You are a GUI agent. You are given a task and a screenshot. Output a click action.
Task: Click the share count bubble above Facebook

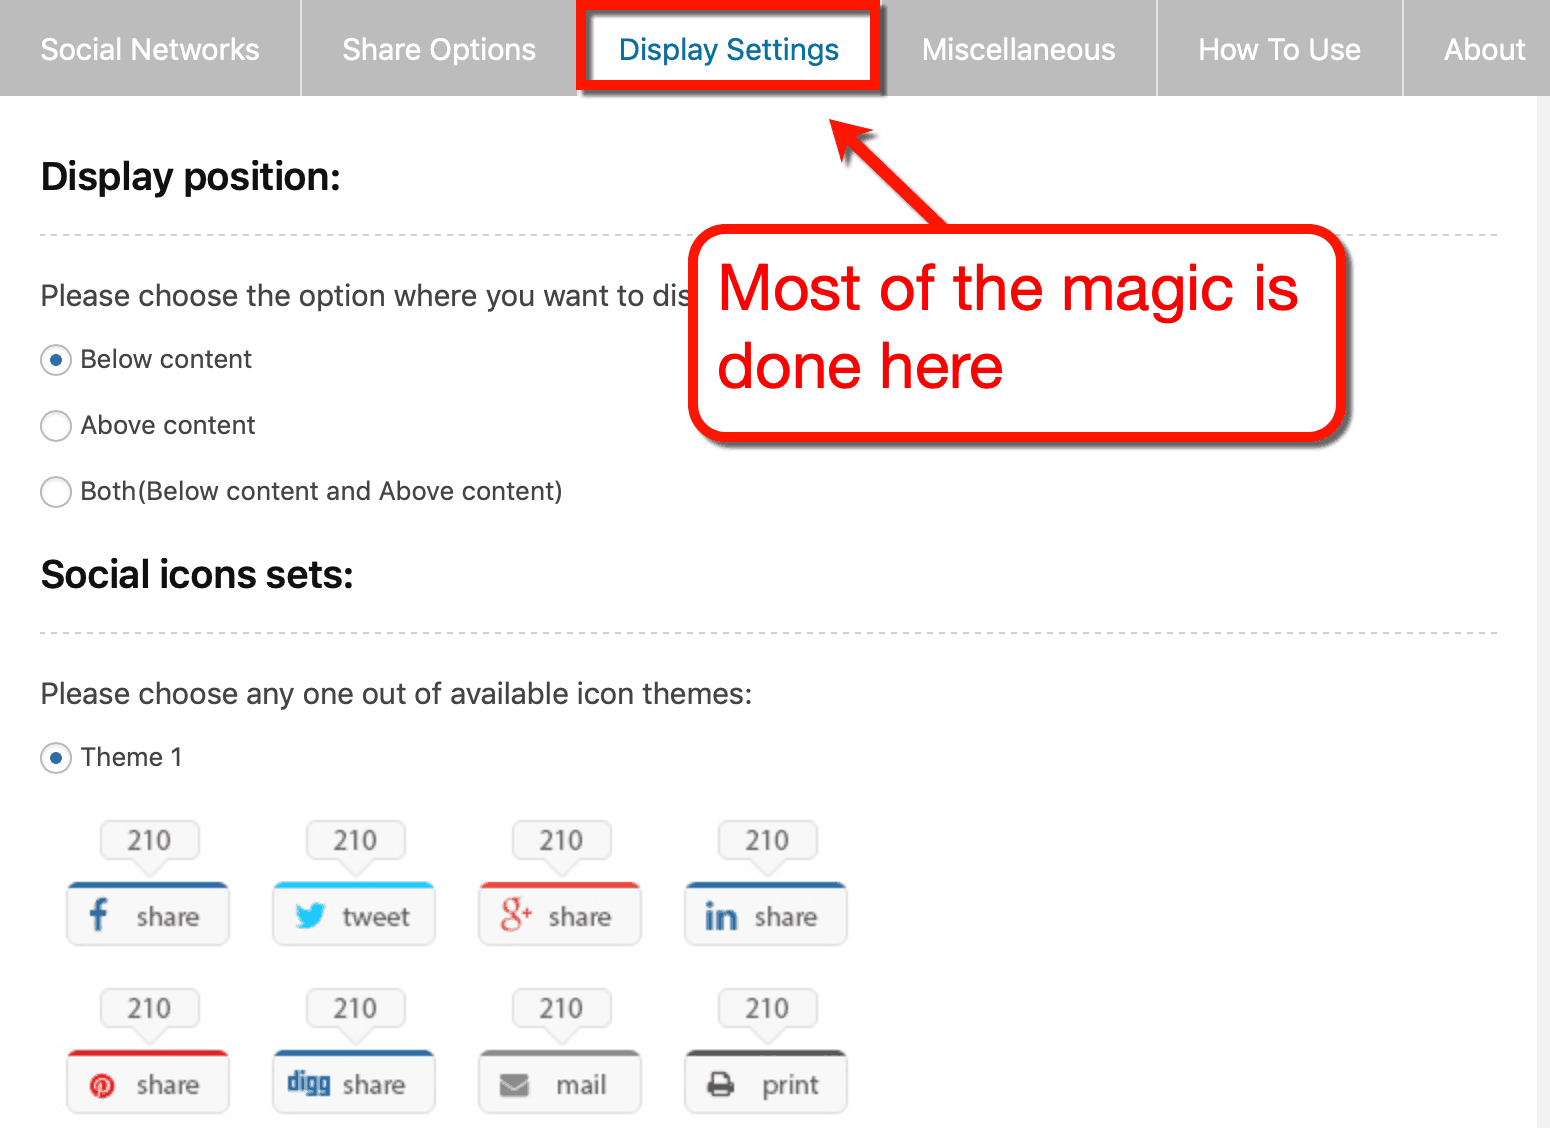pyautogui.click(x=148, y=840)
